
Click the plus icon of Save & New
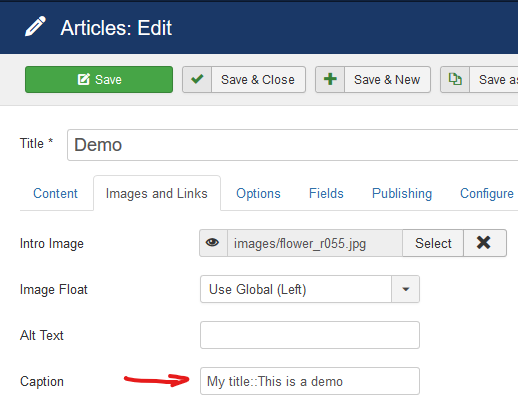[330, 79]
